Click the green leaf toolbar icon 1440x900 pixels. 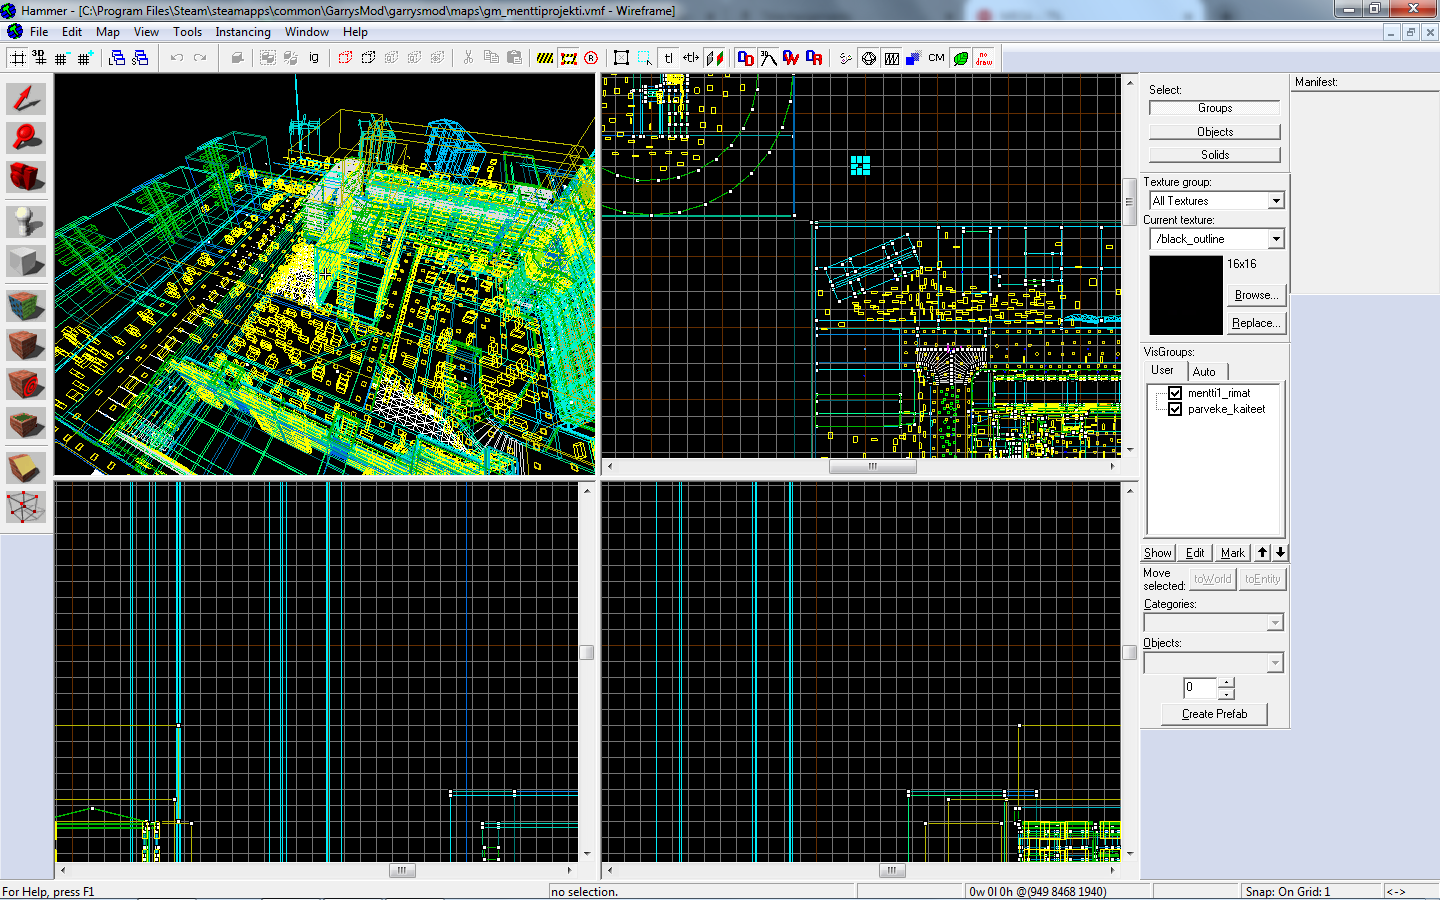(960, 58)
